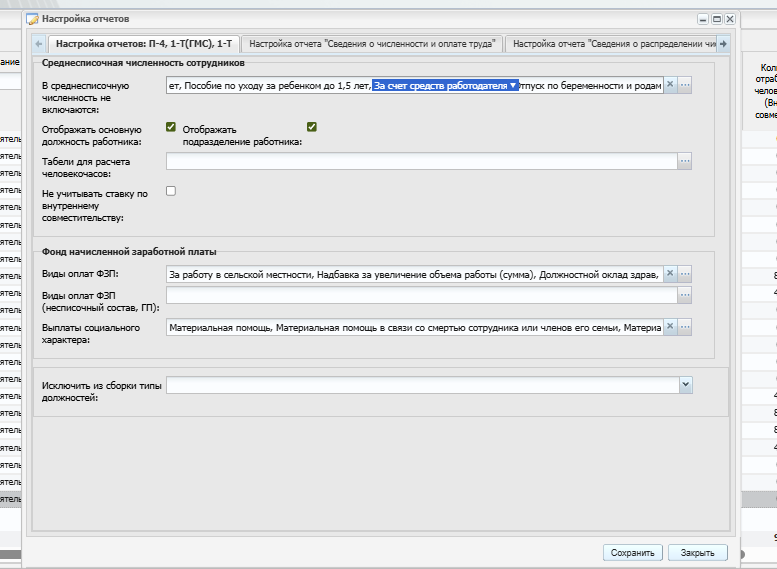Open selector for average headcount exclusions

(x=685, y=85)
